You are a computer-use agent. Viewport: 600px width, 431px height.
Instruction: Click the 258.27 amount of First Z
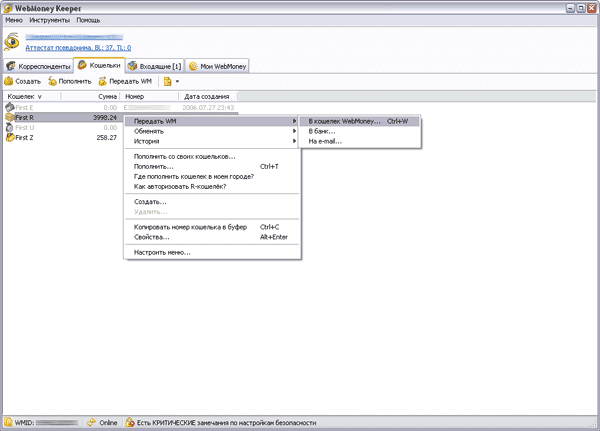click(x=107, y=137)
